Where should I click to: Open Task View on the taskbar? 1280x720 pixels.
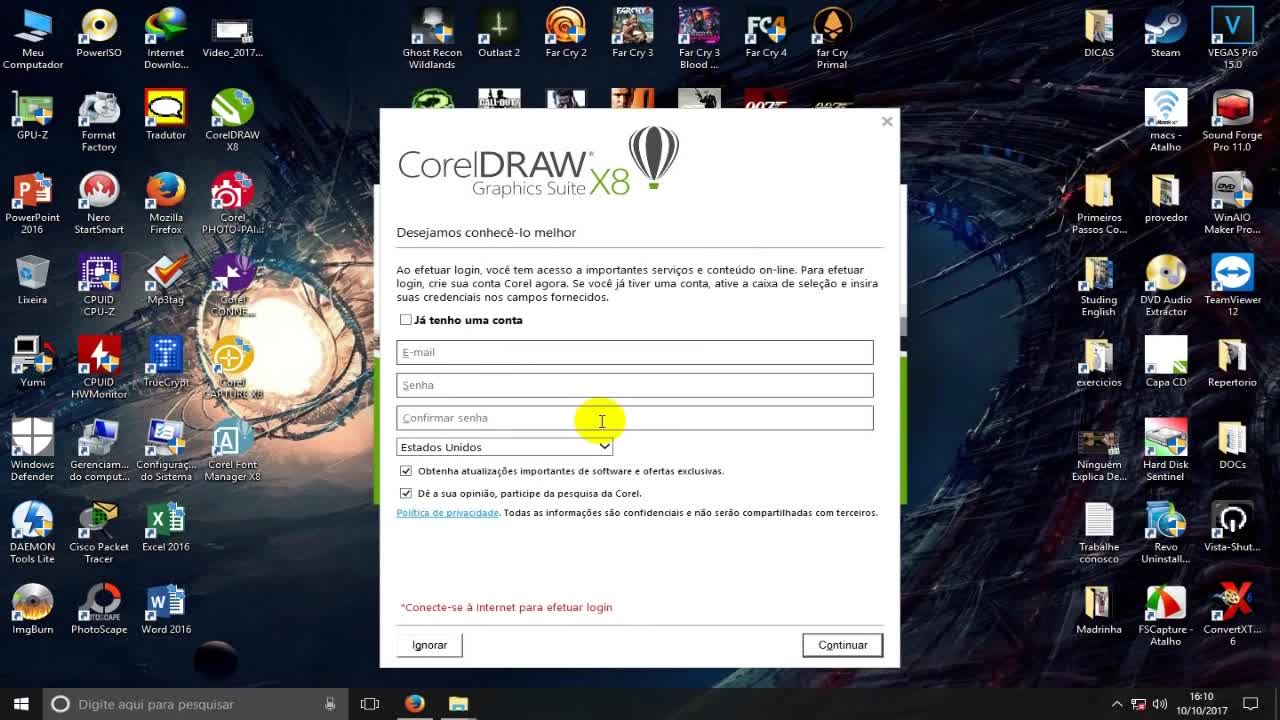click(369, 704)
